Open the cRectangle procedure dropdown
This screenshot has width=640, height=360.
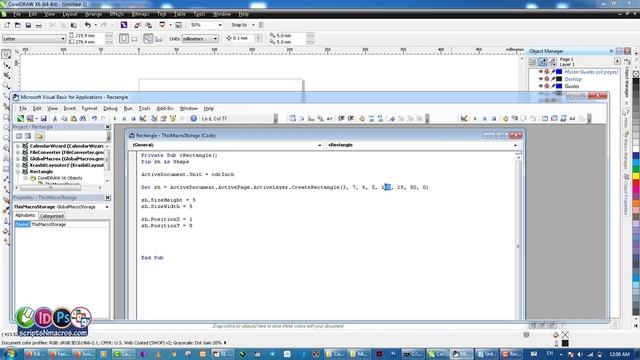[x=515, y=145]
